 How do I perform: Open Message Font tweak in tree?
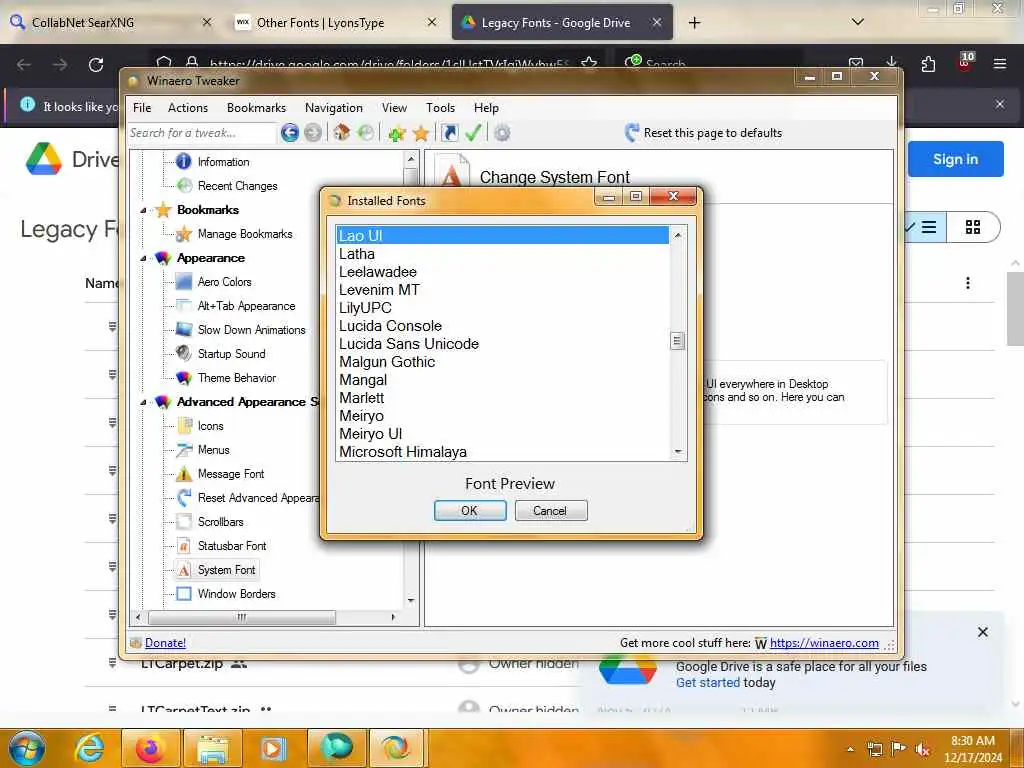(231, 474)
